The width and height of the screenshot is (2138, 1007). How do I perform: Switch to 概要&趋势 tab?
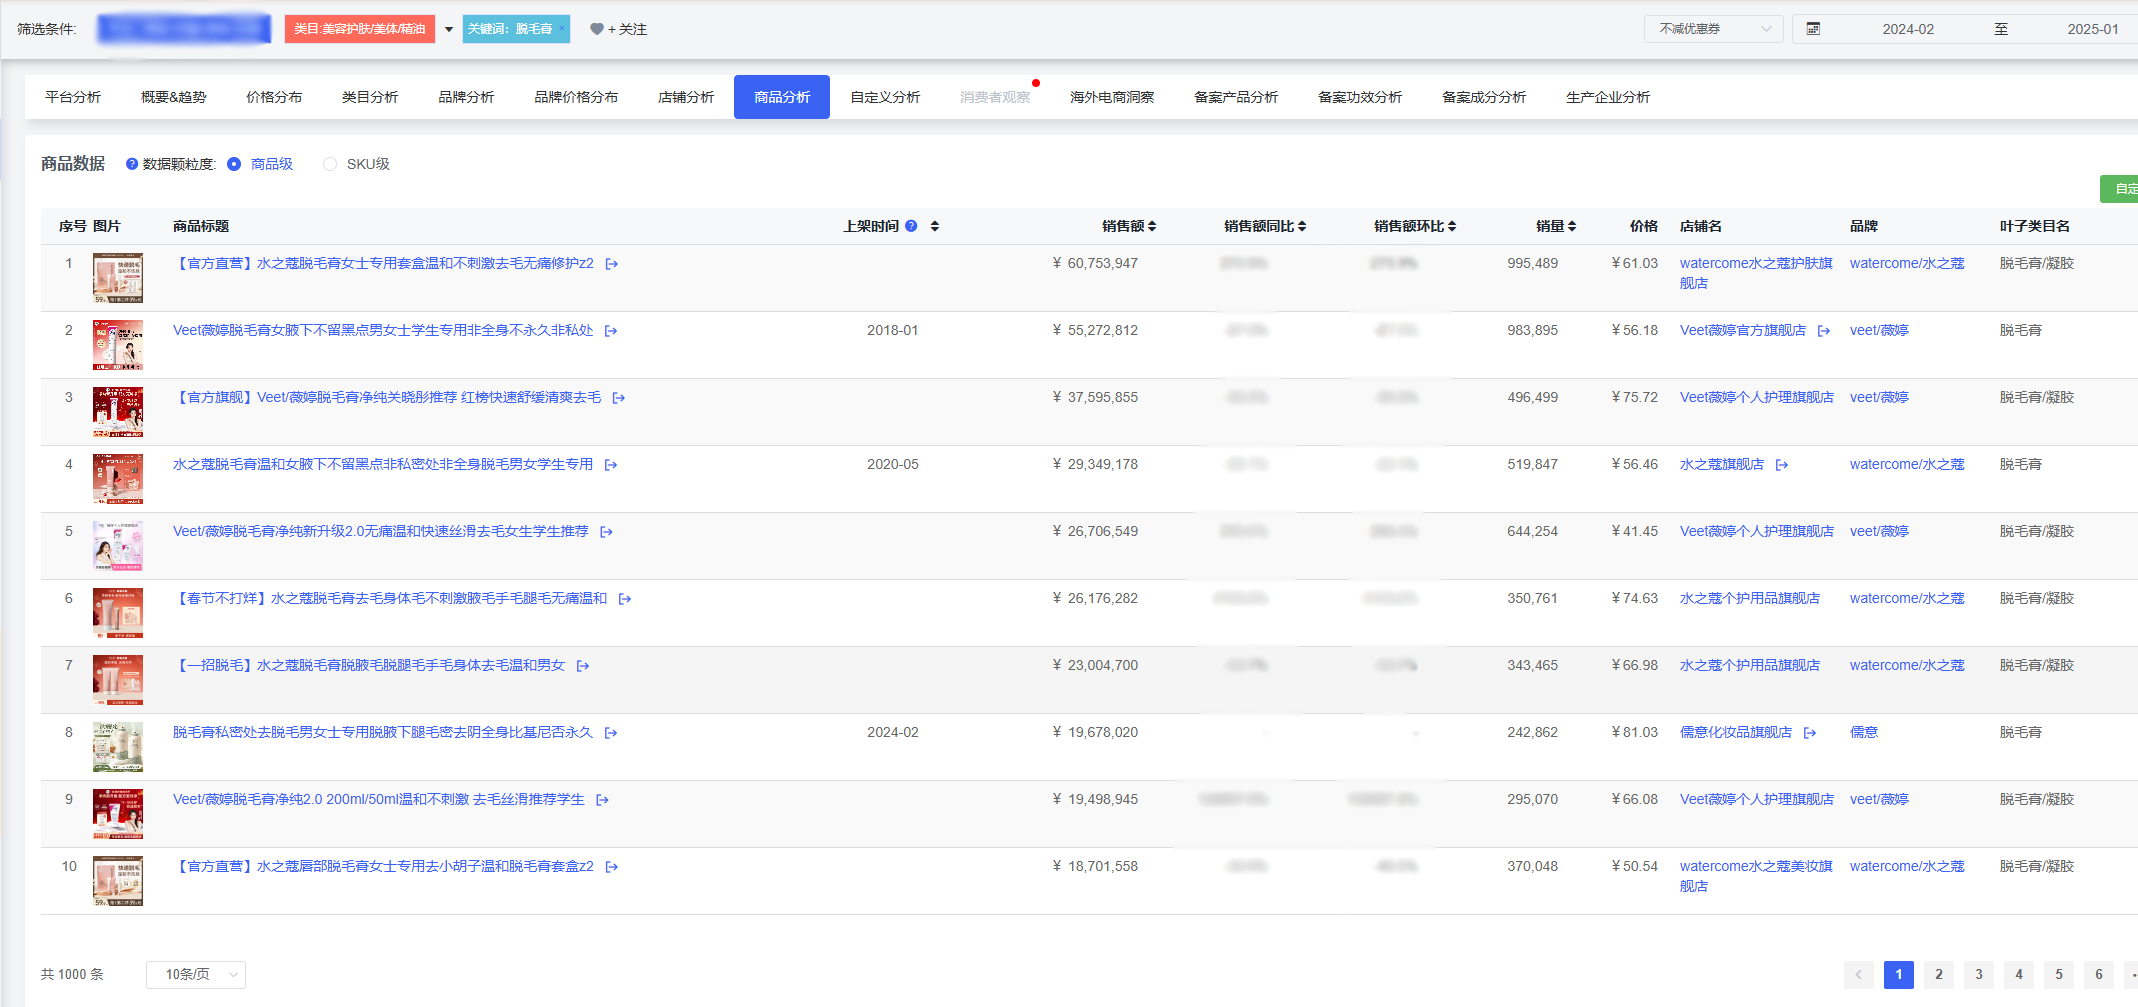click(x=173, y=97)
